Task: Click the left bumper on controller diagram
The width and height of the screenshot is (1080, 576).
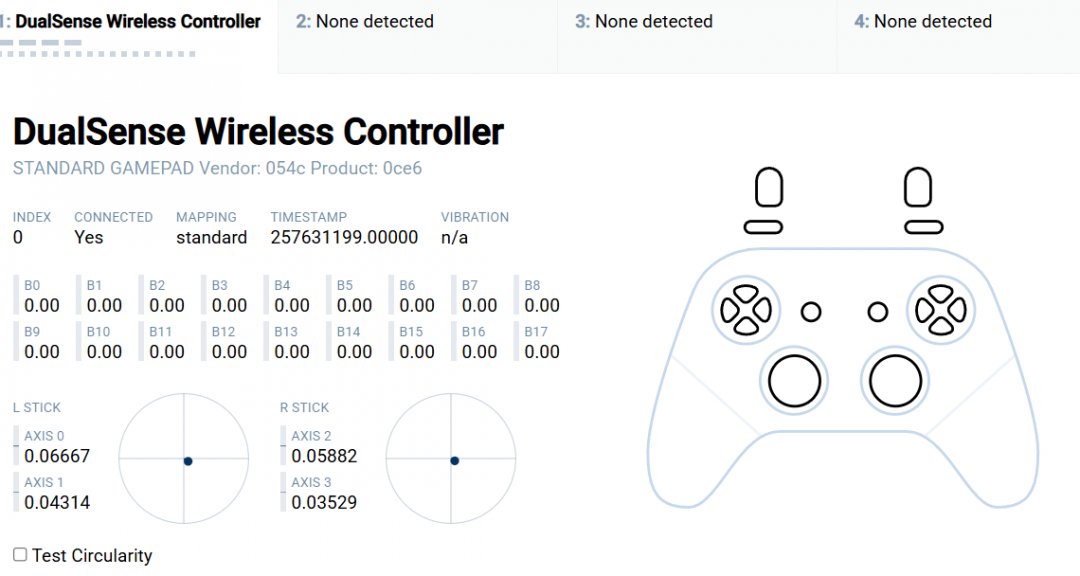Action: tap(764, 227)
